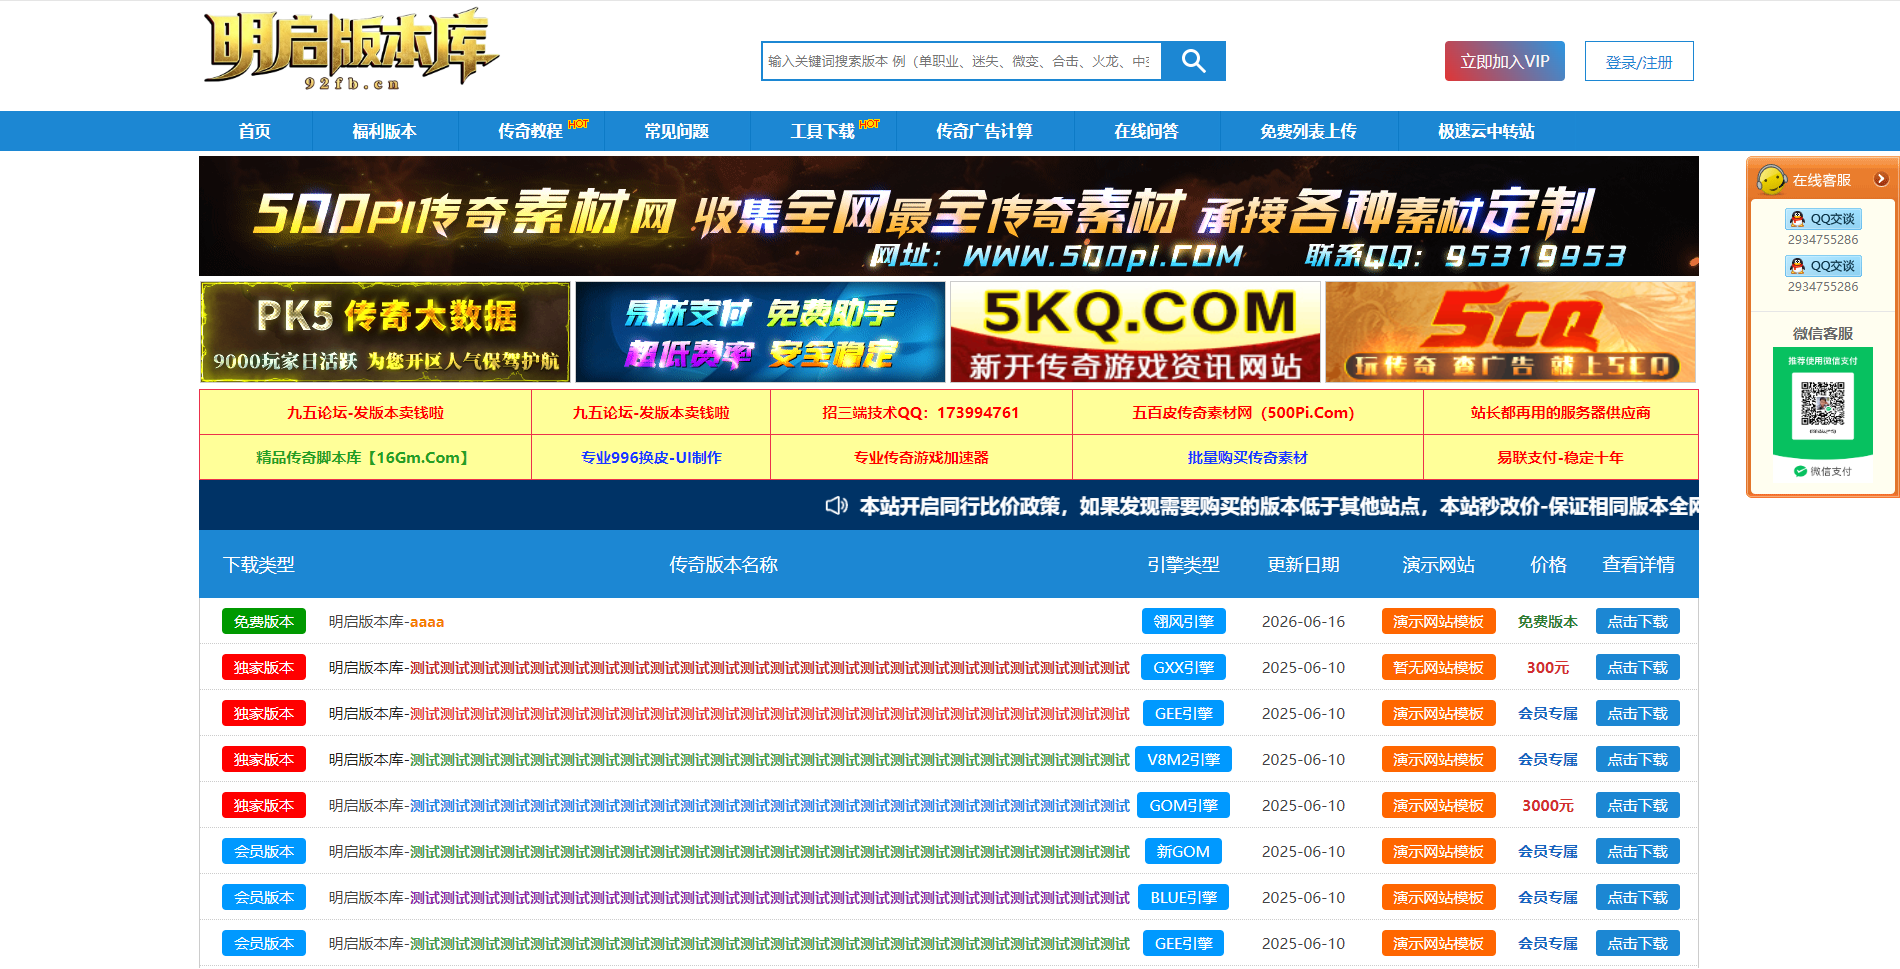Open 精品传奇脚本库【16Gm.Com】 link

(365, 457)
